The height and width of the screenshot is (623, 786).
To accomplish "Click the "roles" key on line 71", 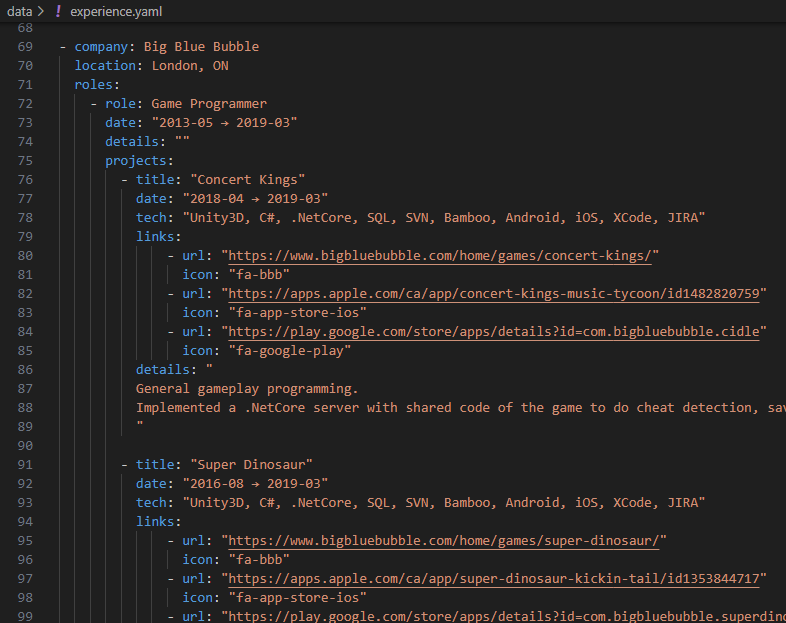I will point(93,85).
